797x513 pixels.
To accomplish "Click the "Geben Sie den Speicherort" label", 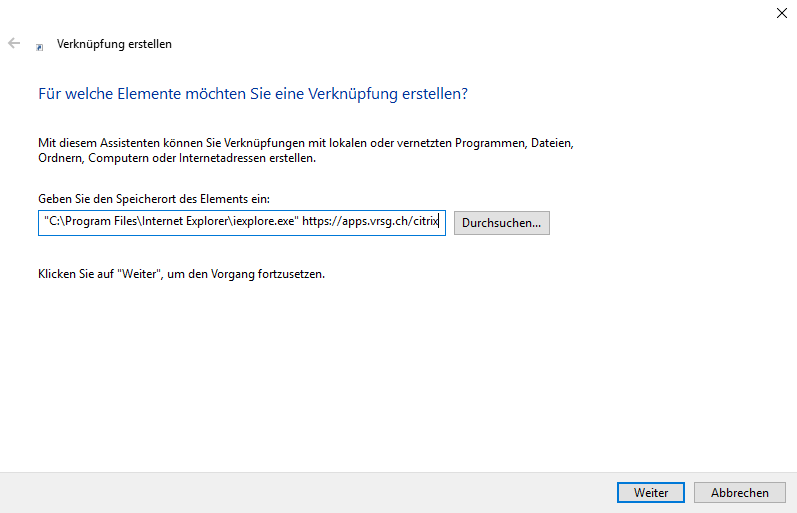I will [x=154, y=200].
